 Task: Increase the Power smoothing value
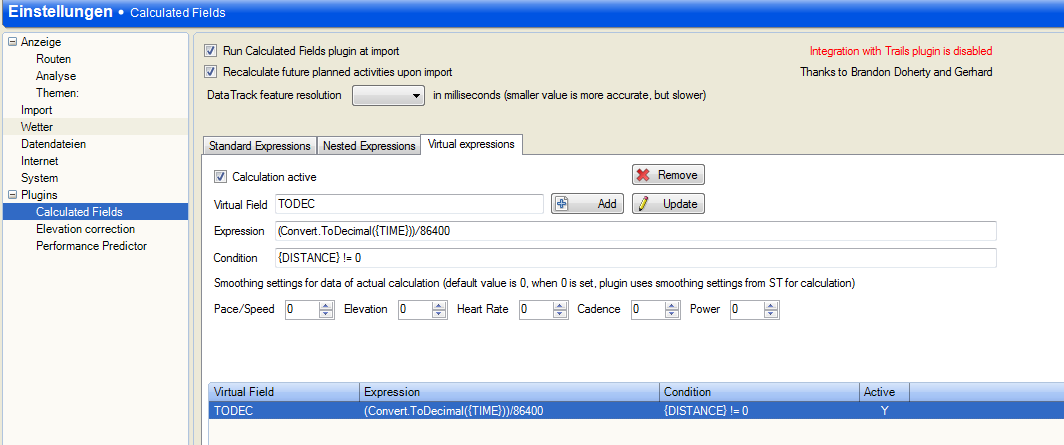[770, 305]
